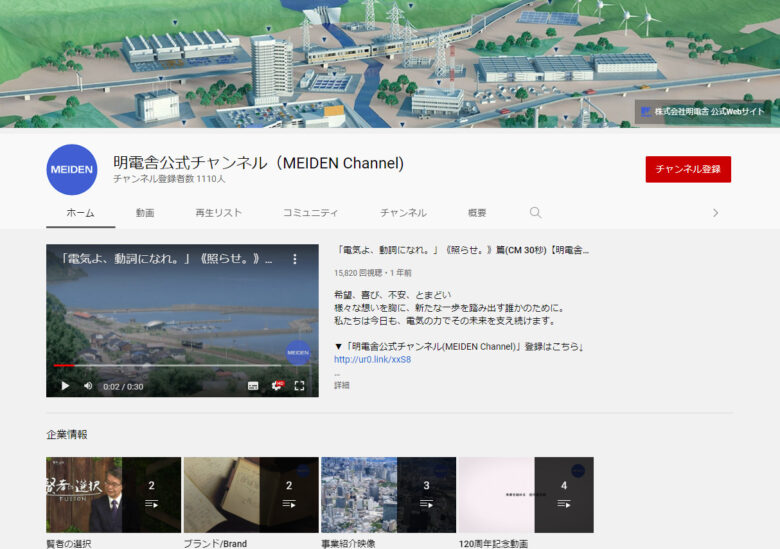Image resolution: width=780 pixels, height=549 pixels.
Task: Click playlist icon on 賢者の選択 overlay
Action: 152,504
